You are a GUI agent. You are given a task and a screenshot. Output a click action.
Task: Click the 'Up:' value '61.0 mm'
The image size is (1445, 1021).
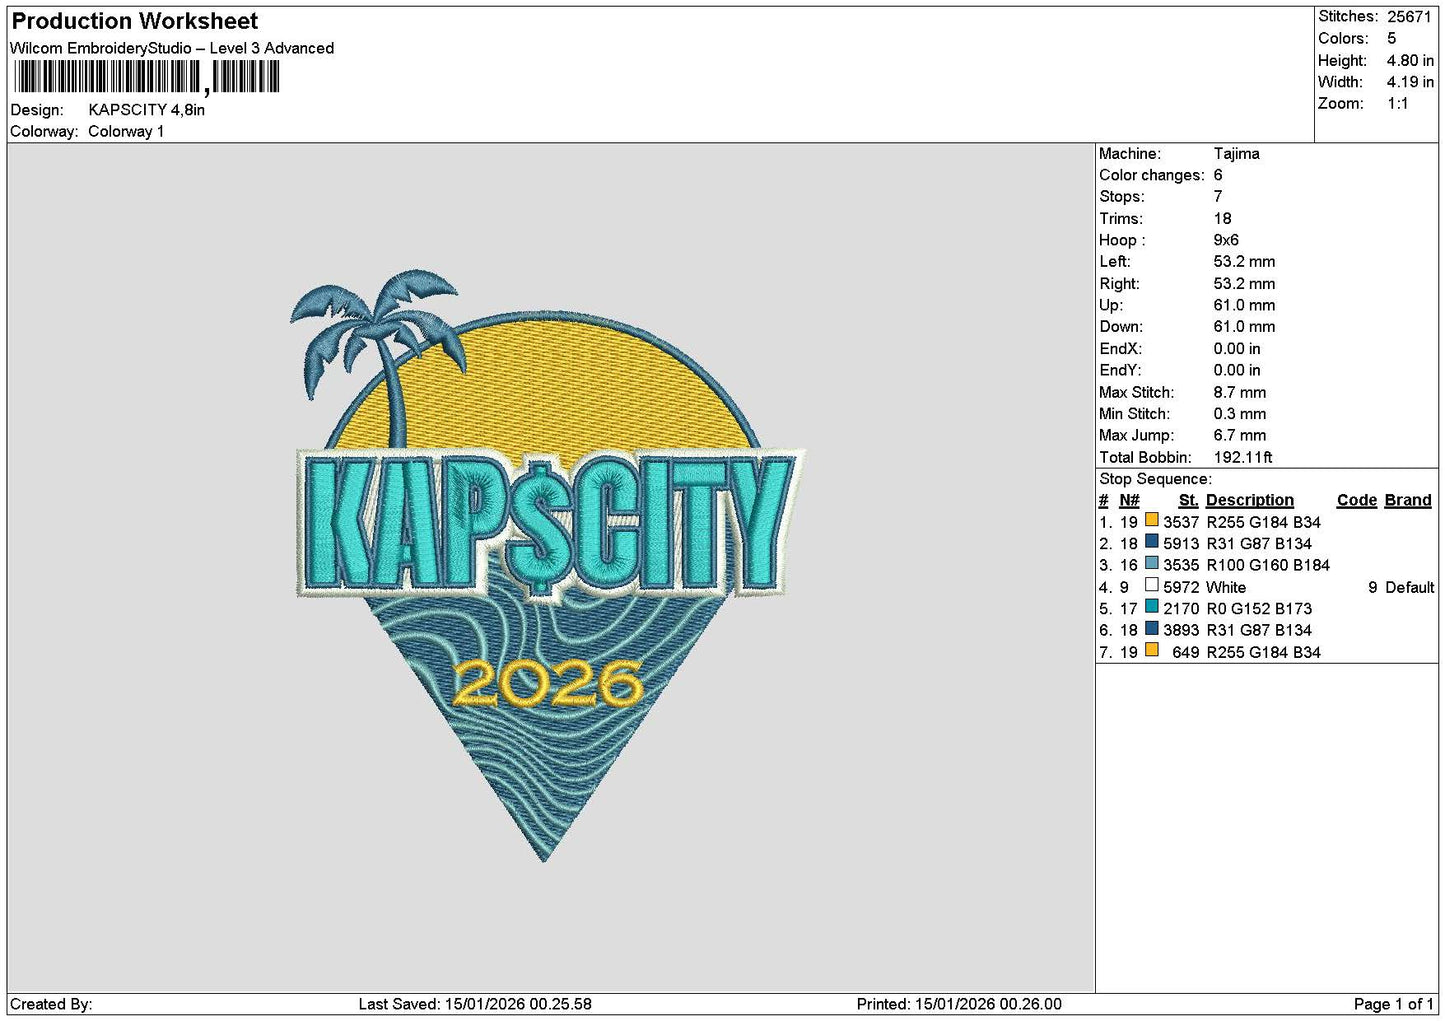[1244, 305]
